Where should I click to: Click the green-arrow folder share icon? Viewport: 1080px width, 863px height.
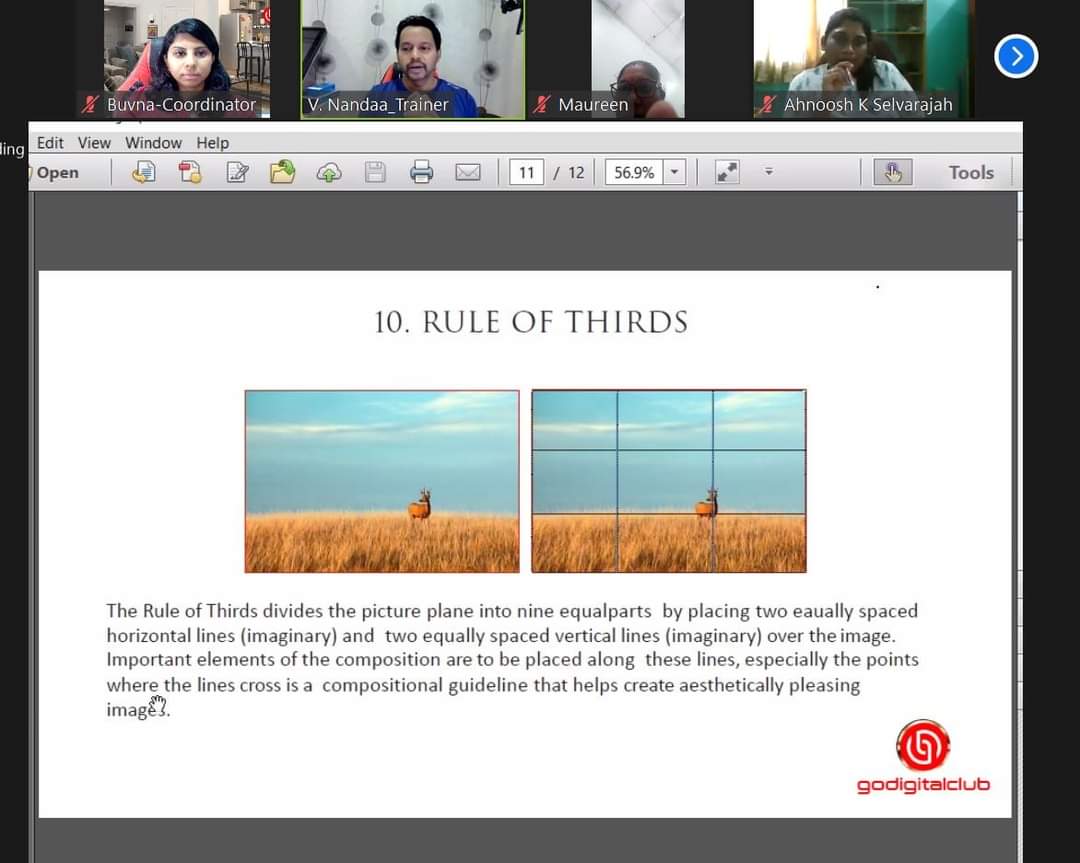tap(282, 172)
